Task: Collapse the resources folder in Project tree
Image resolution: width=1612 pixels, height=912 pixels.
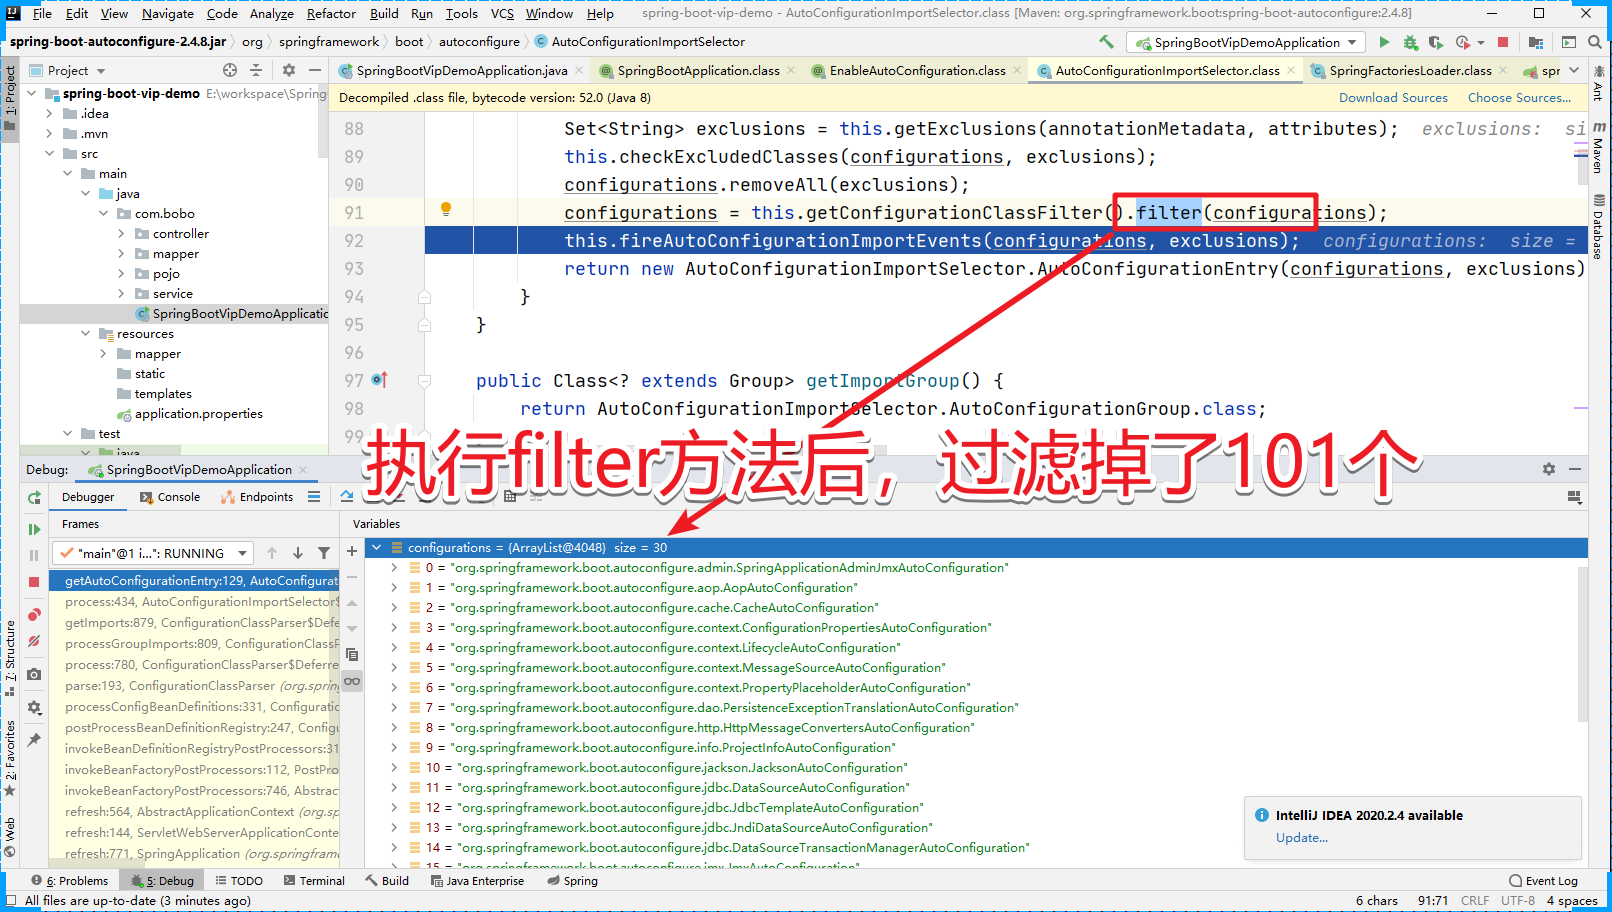Action: click(86, 333)
